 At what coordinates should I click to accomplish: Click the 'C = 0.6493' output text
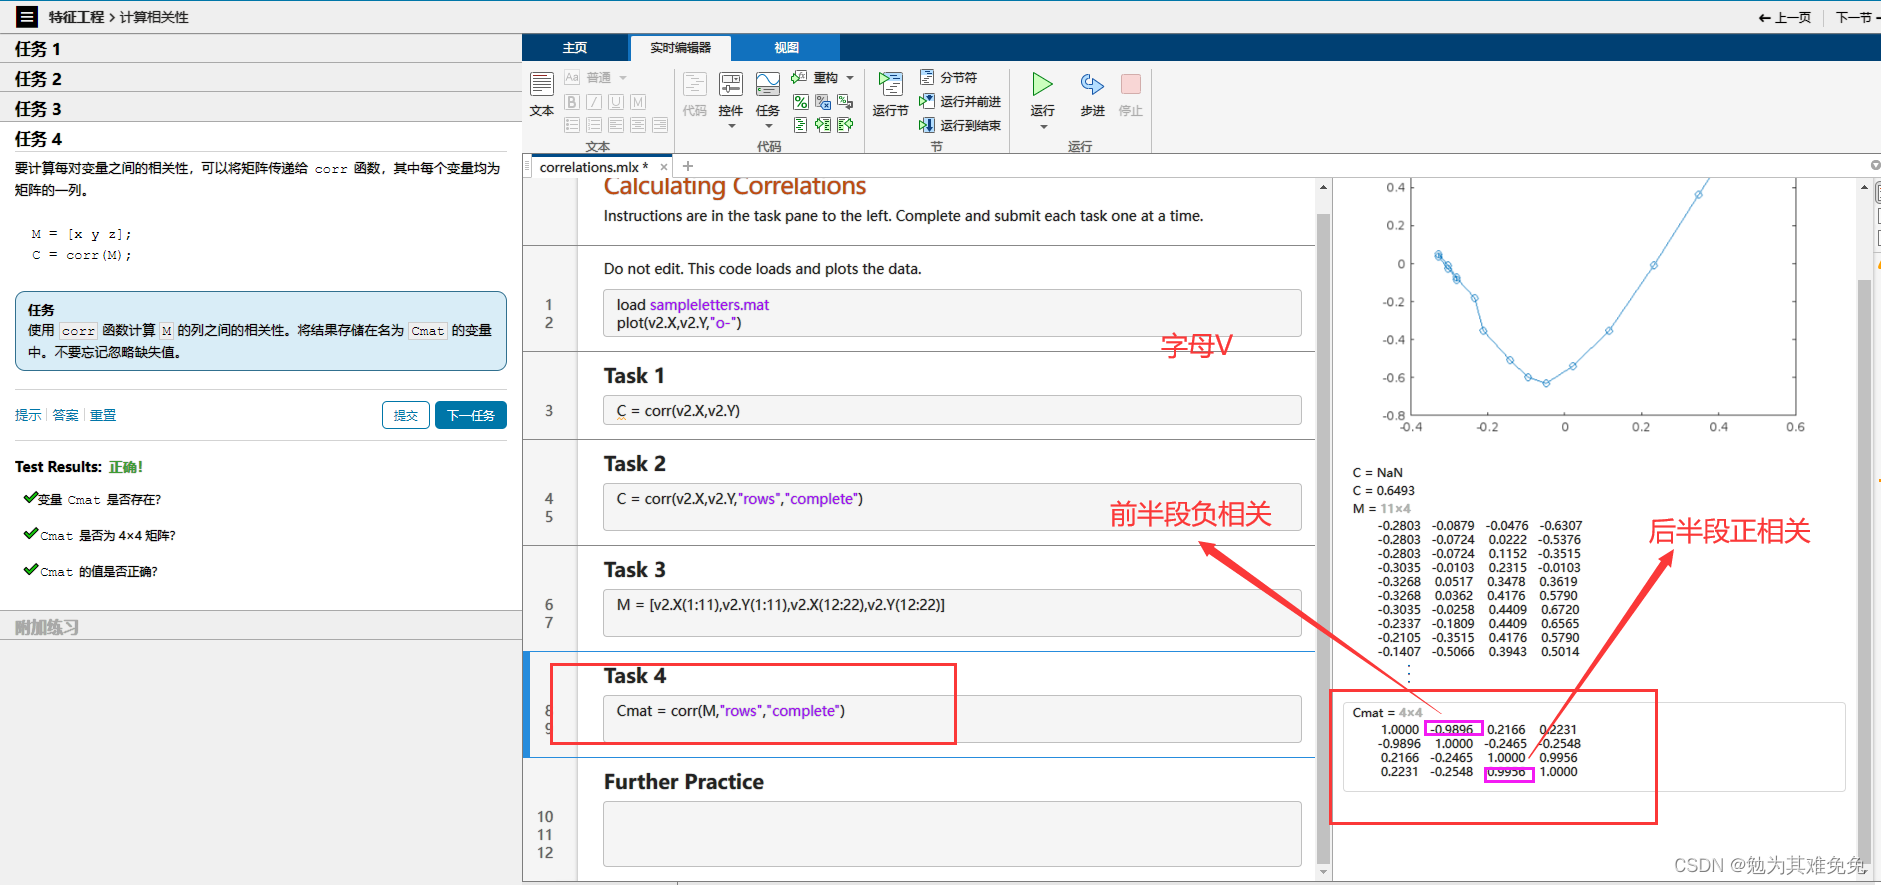[1383, 490]
